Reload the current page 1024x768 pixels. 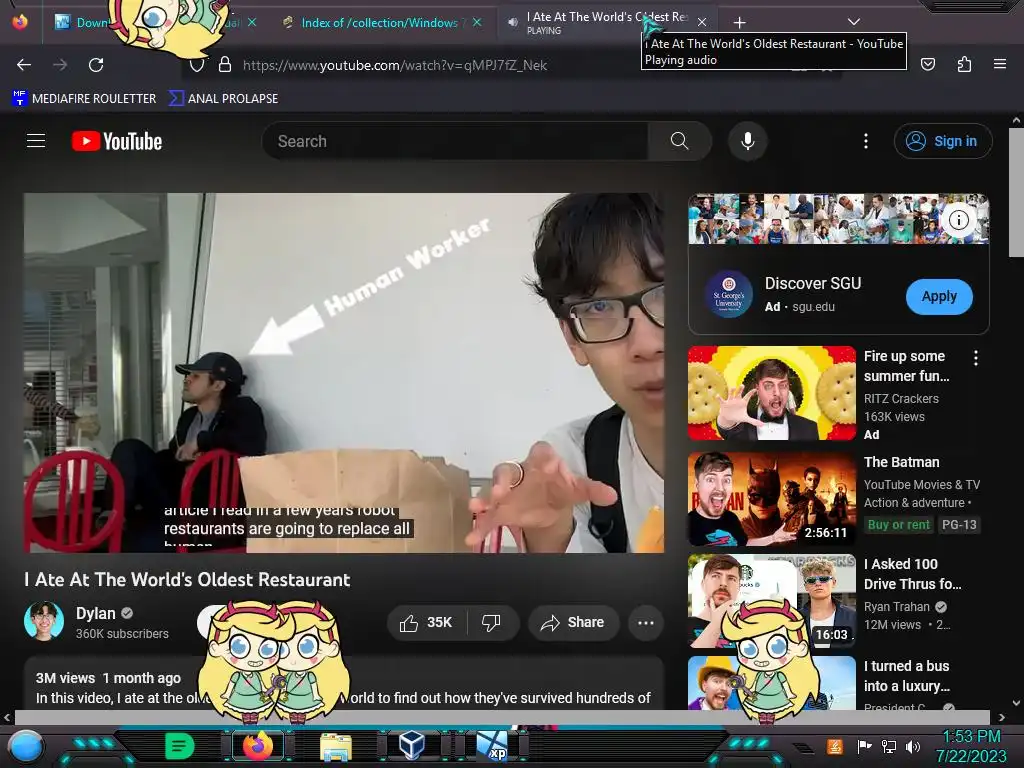pos(96,65)
